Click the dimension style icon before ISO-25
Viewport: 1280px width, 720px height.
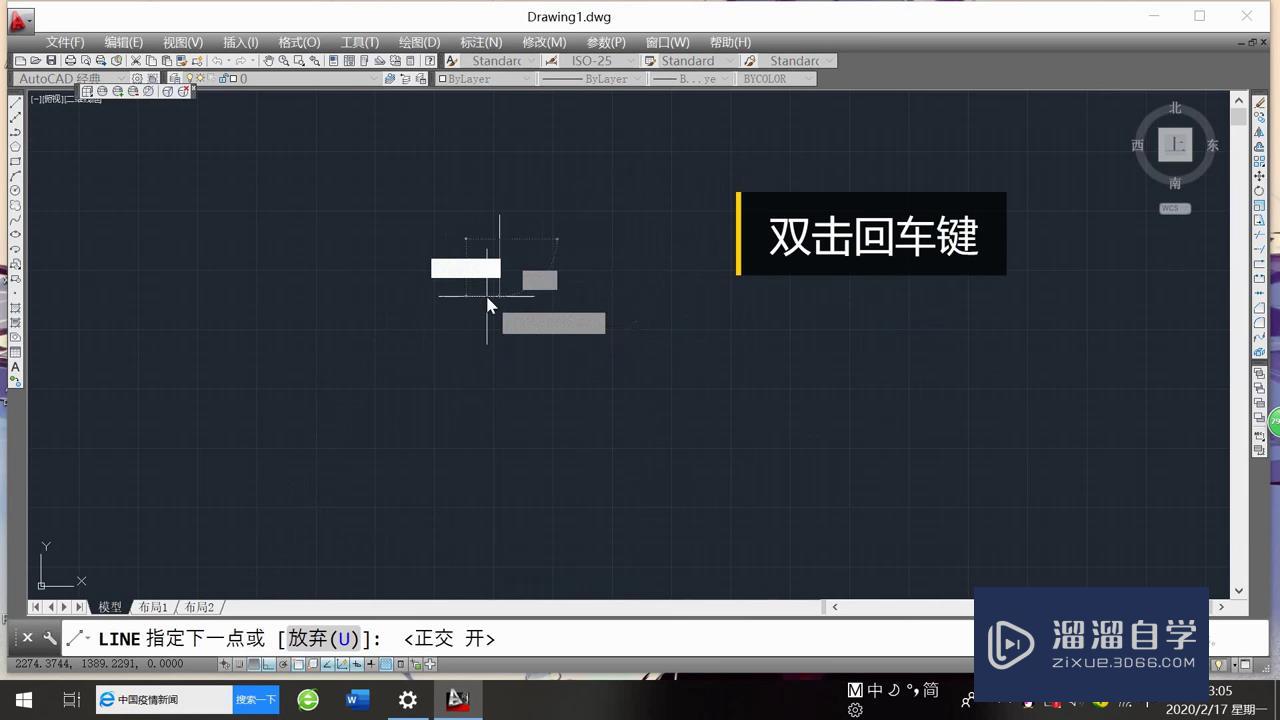[551, 61]
